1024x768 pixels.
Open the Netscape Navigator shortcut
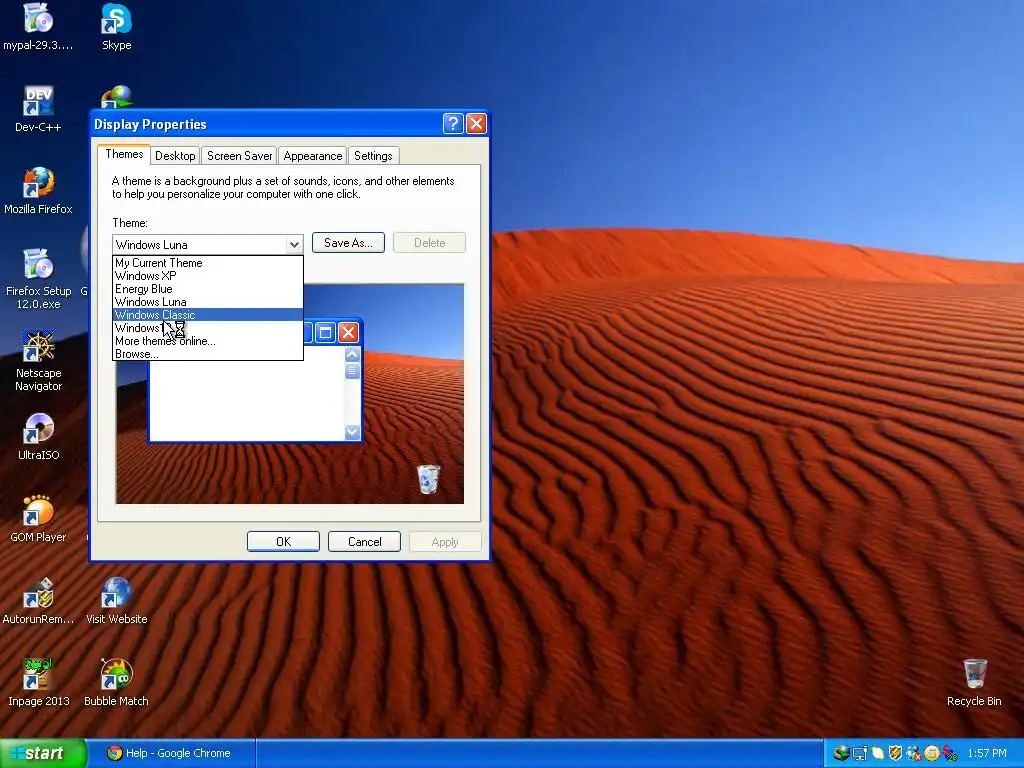(38, 361)
